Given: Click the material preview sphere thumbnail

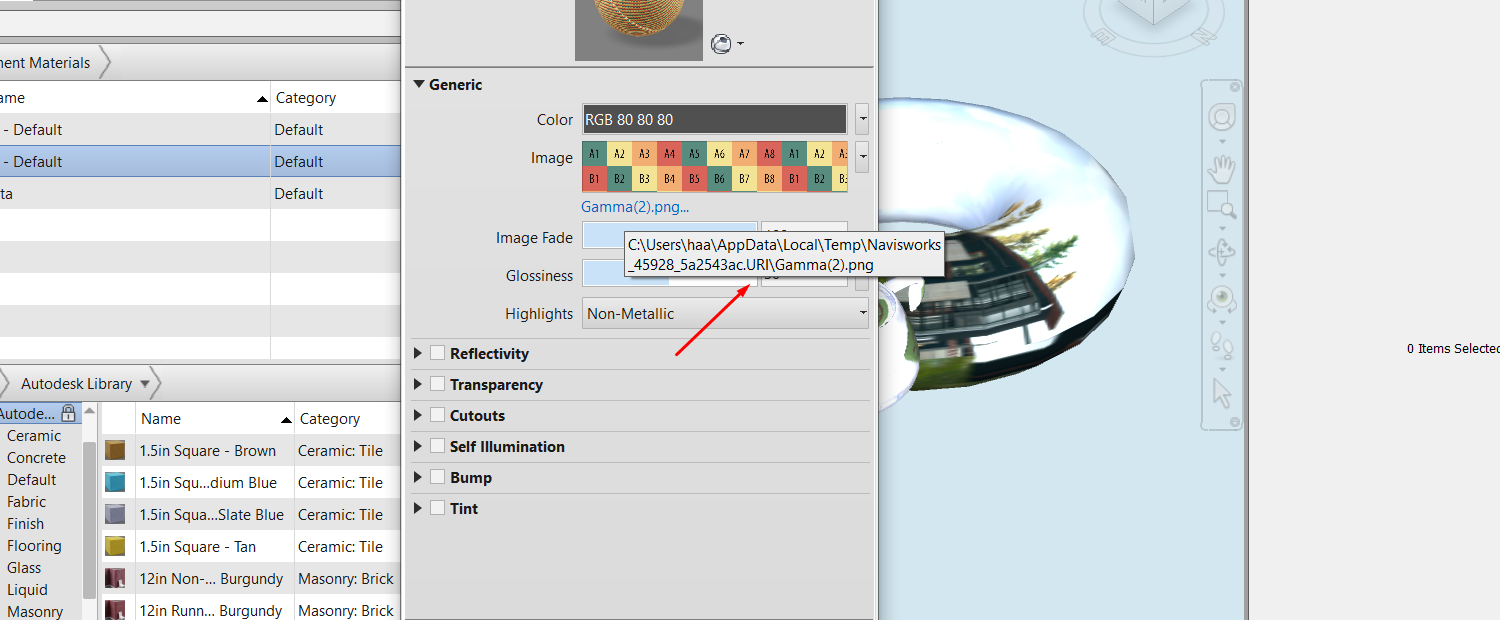Looking at the screenshot, I should tap(639, 30).
